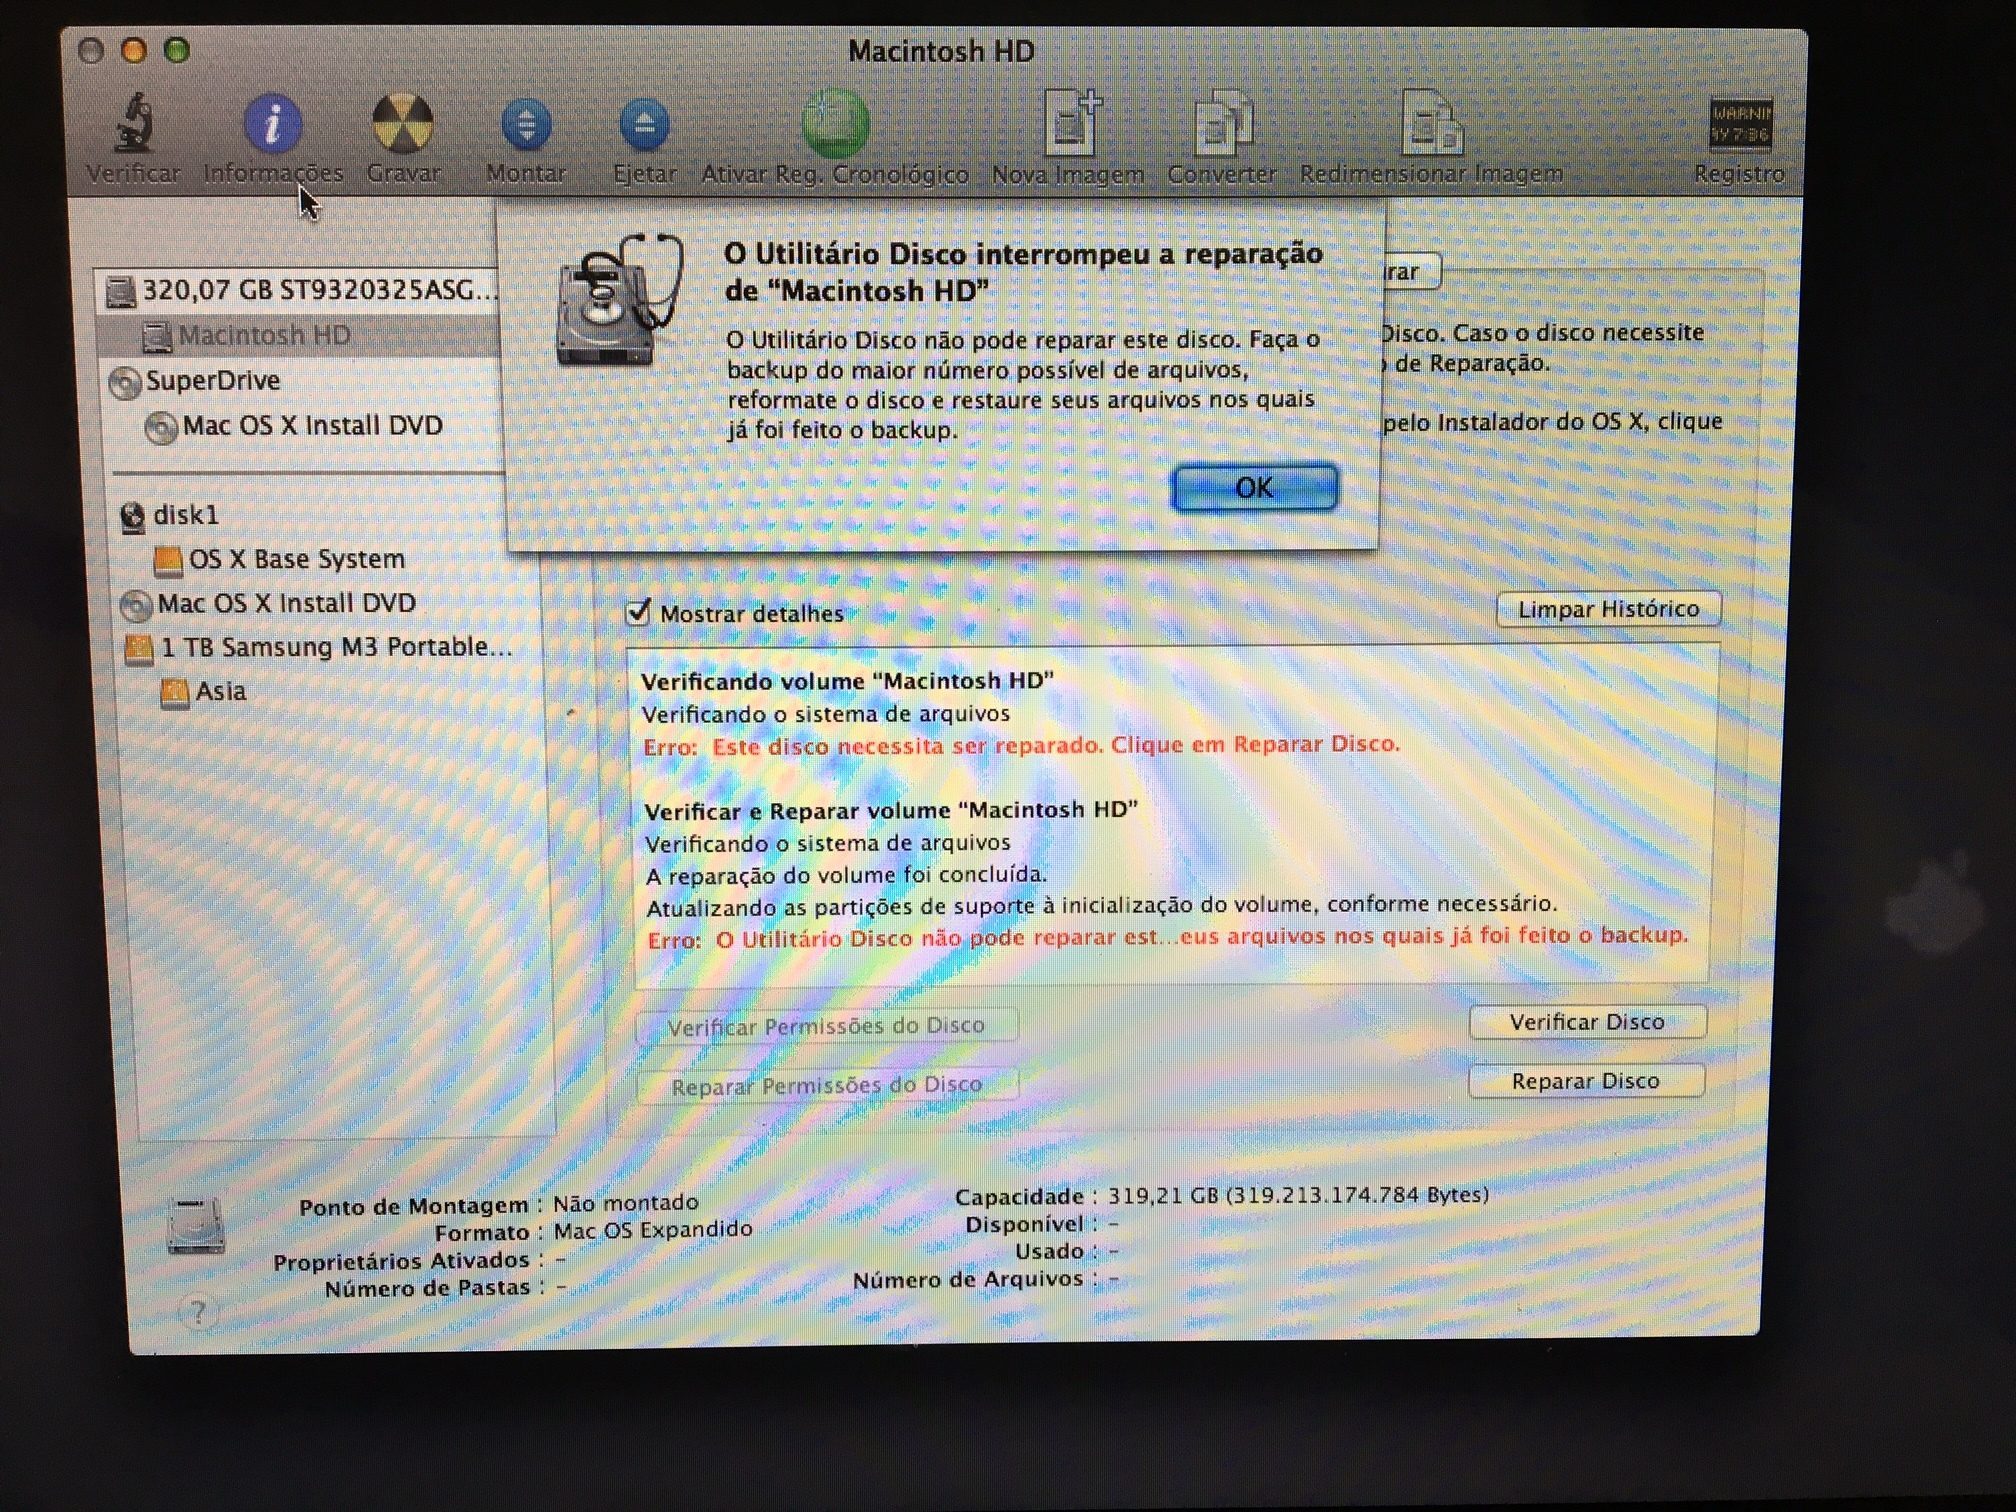Click the stethoscope disk icon in dialog
2016x1512 pixels.
point(620,300)
